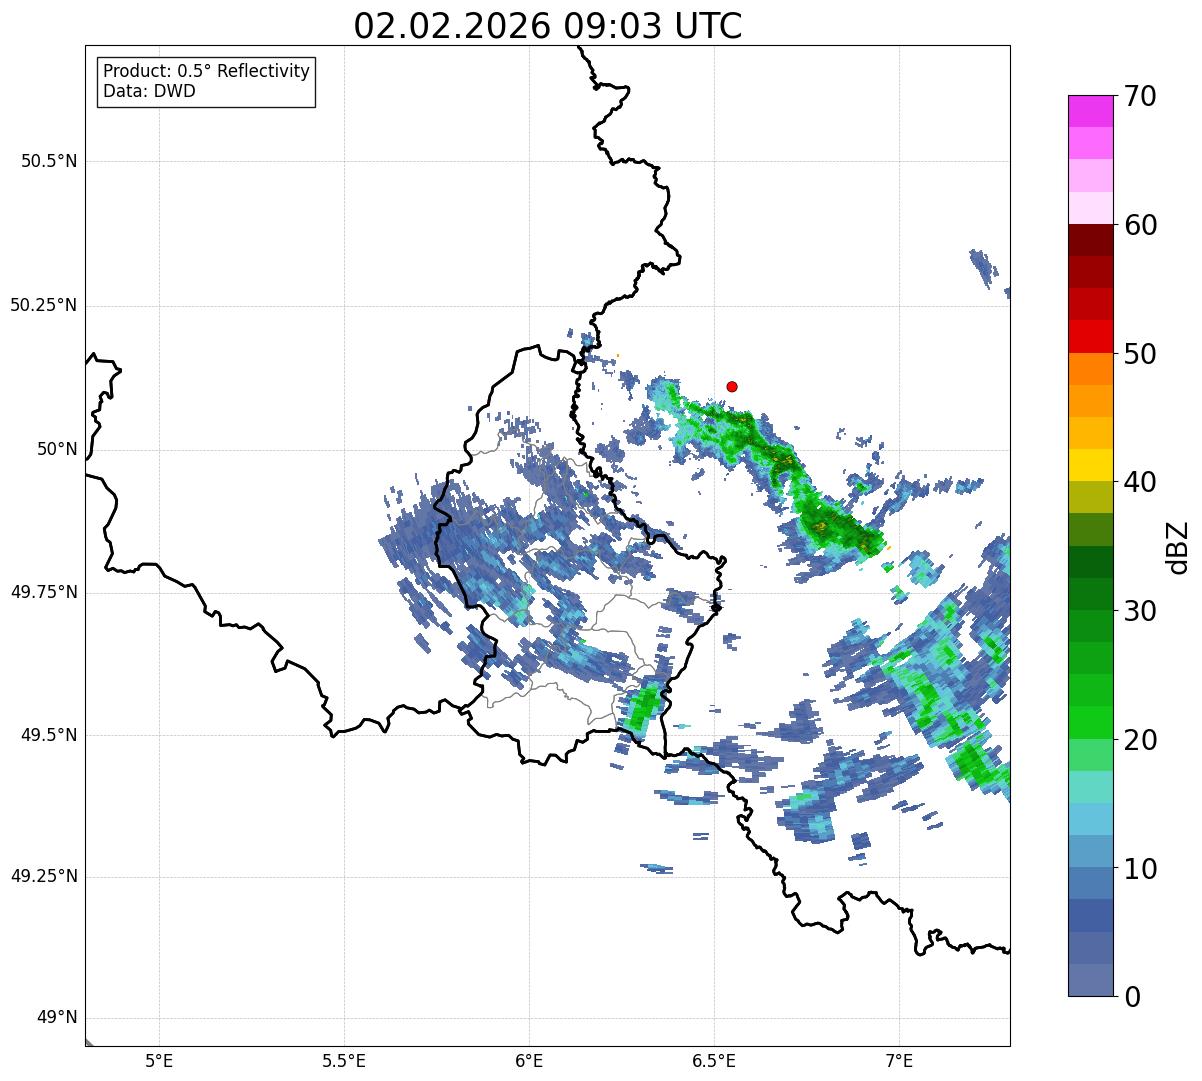Click the 49.75°N latitude label
Viewport: 1202px width, 1081px height.
tap(44, 592)
